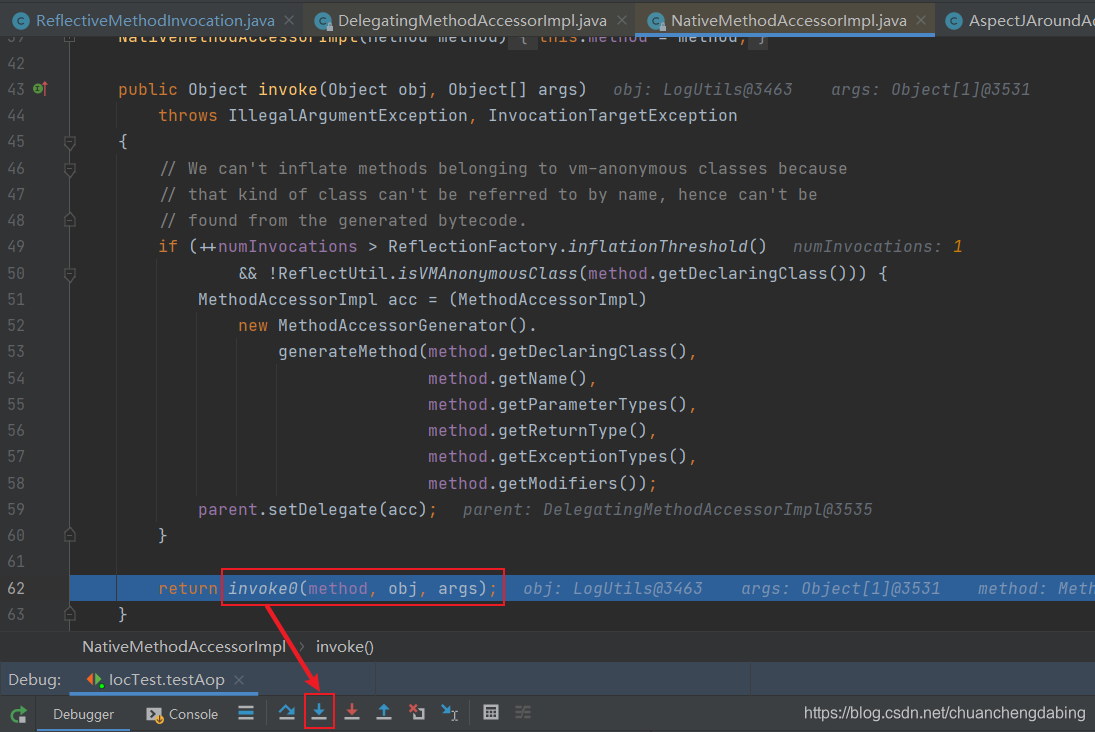Click IllegalArgumentException on line 44
The height and width of the screenshot is (732, 1095).
click(348, 115)
